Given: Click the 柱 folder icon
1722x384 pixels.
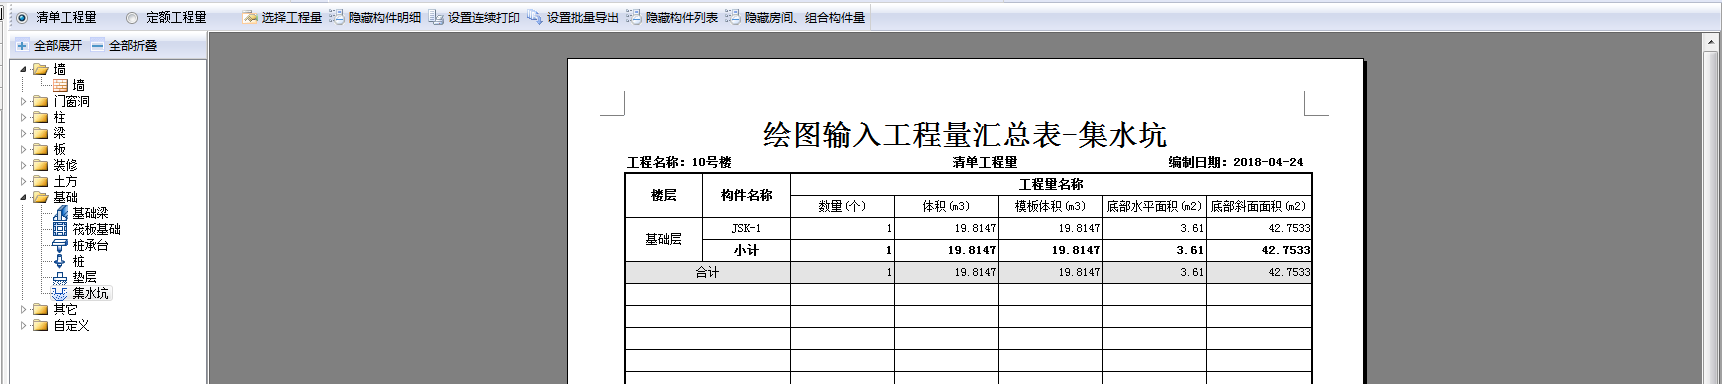Looking at the screenshot, I should point(40,117).
